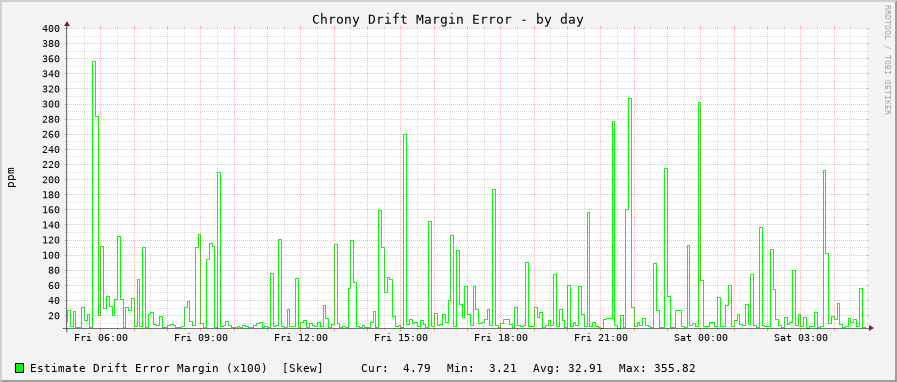The image size is (897, 382).
Task: Click the peak of the tall spike after Fri 21:00
Action: coord(630,99)
